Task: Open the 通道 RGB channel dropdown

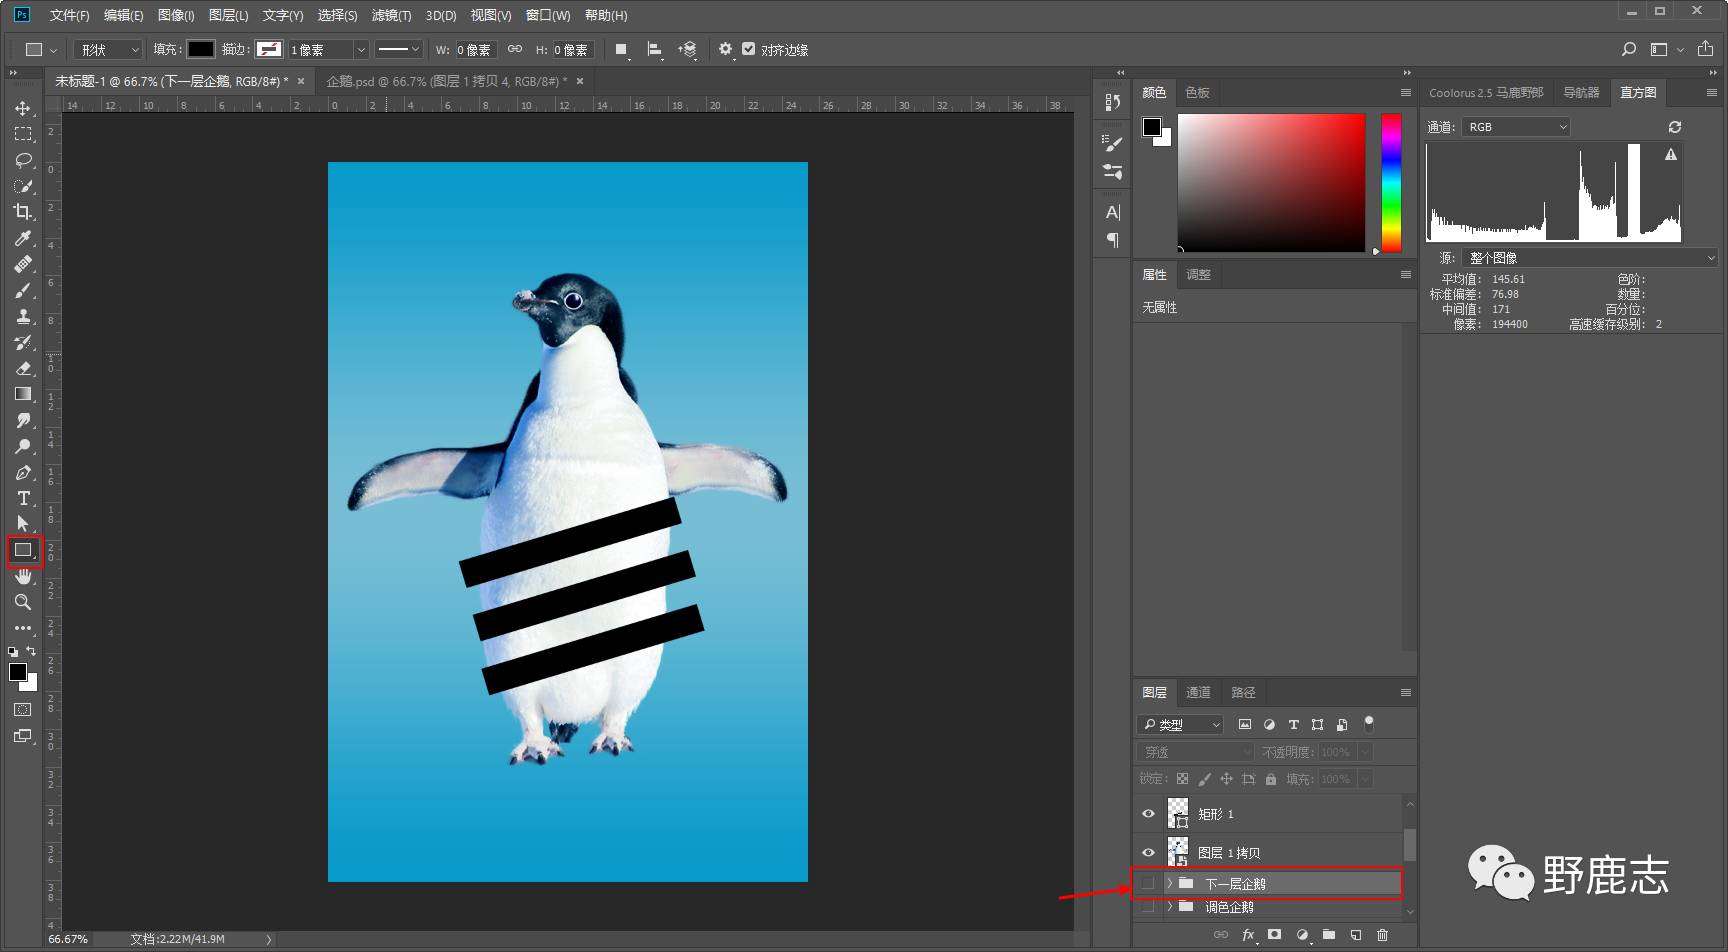Action: tap(1516, 127)
